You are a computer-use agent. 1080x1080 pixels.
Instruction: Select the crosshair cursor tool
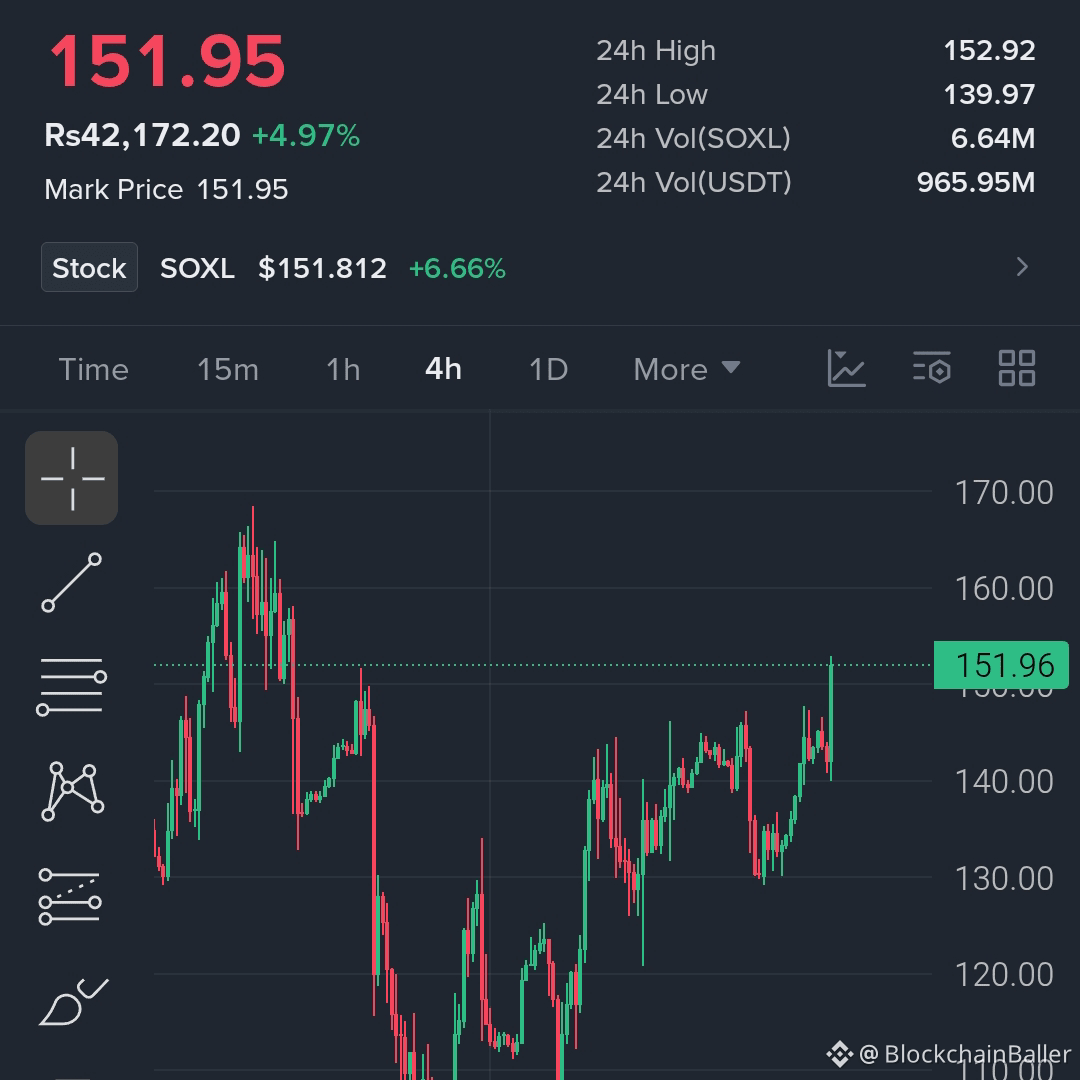click(x=72, y=478)
